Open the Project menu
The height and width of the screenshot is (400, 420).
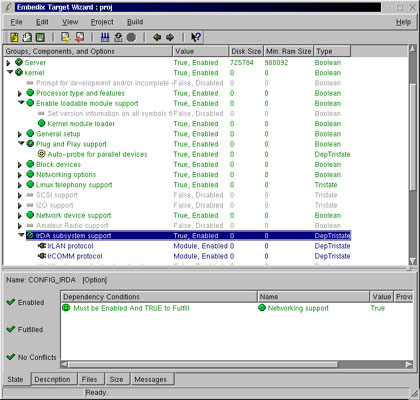point(102,22)
